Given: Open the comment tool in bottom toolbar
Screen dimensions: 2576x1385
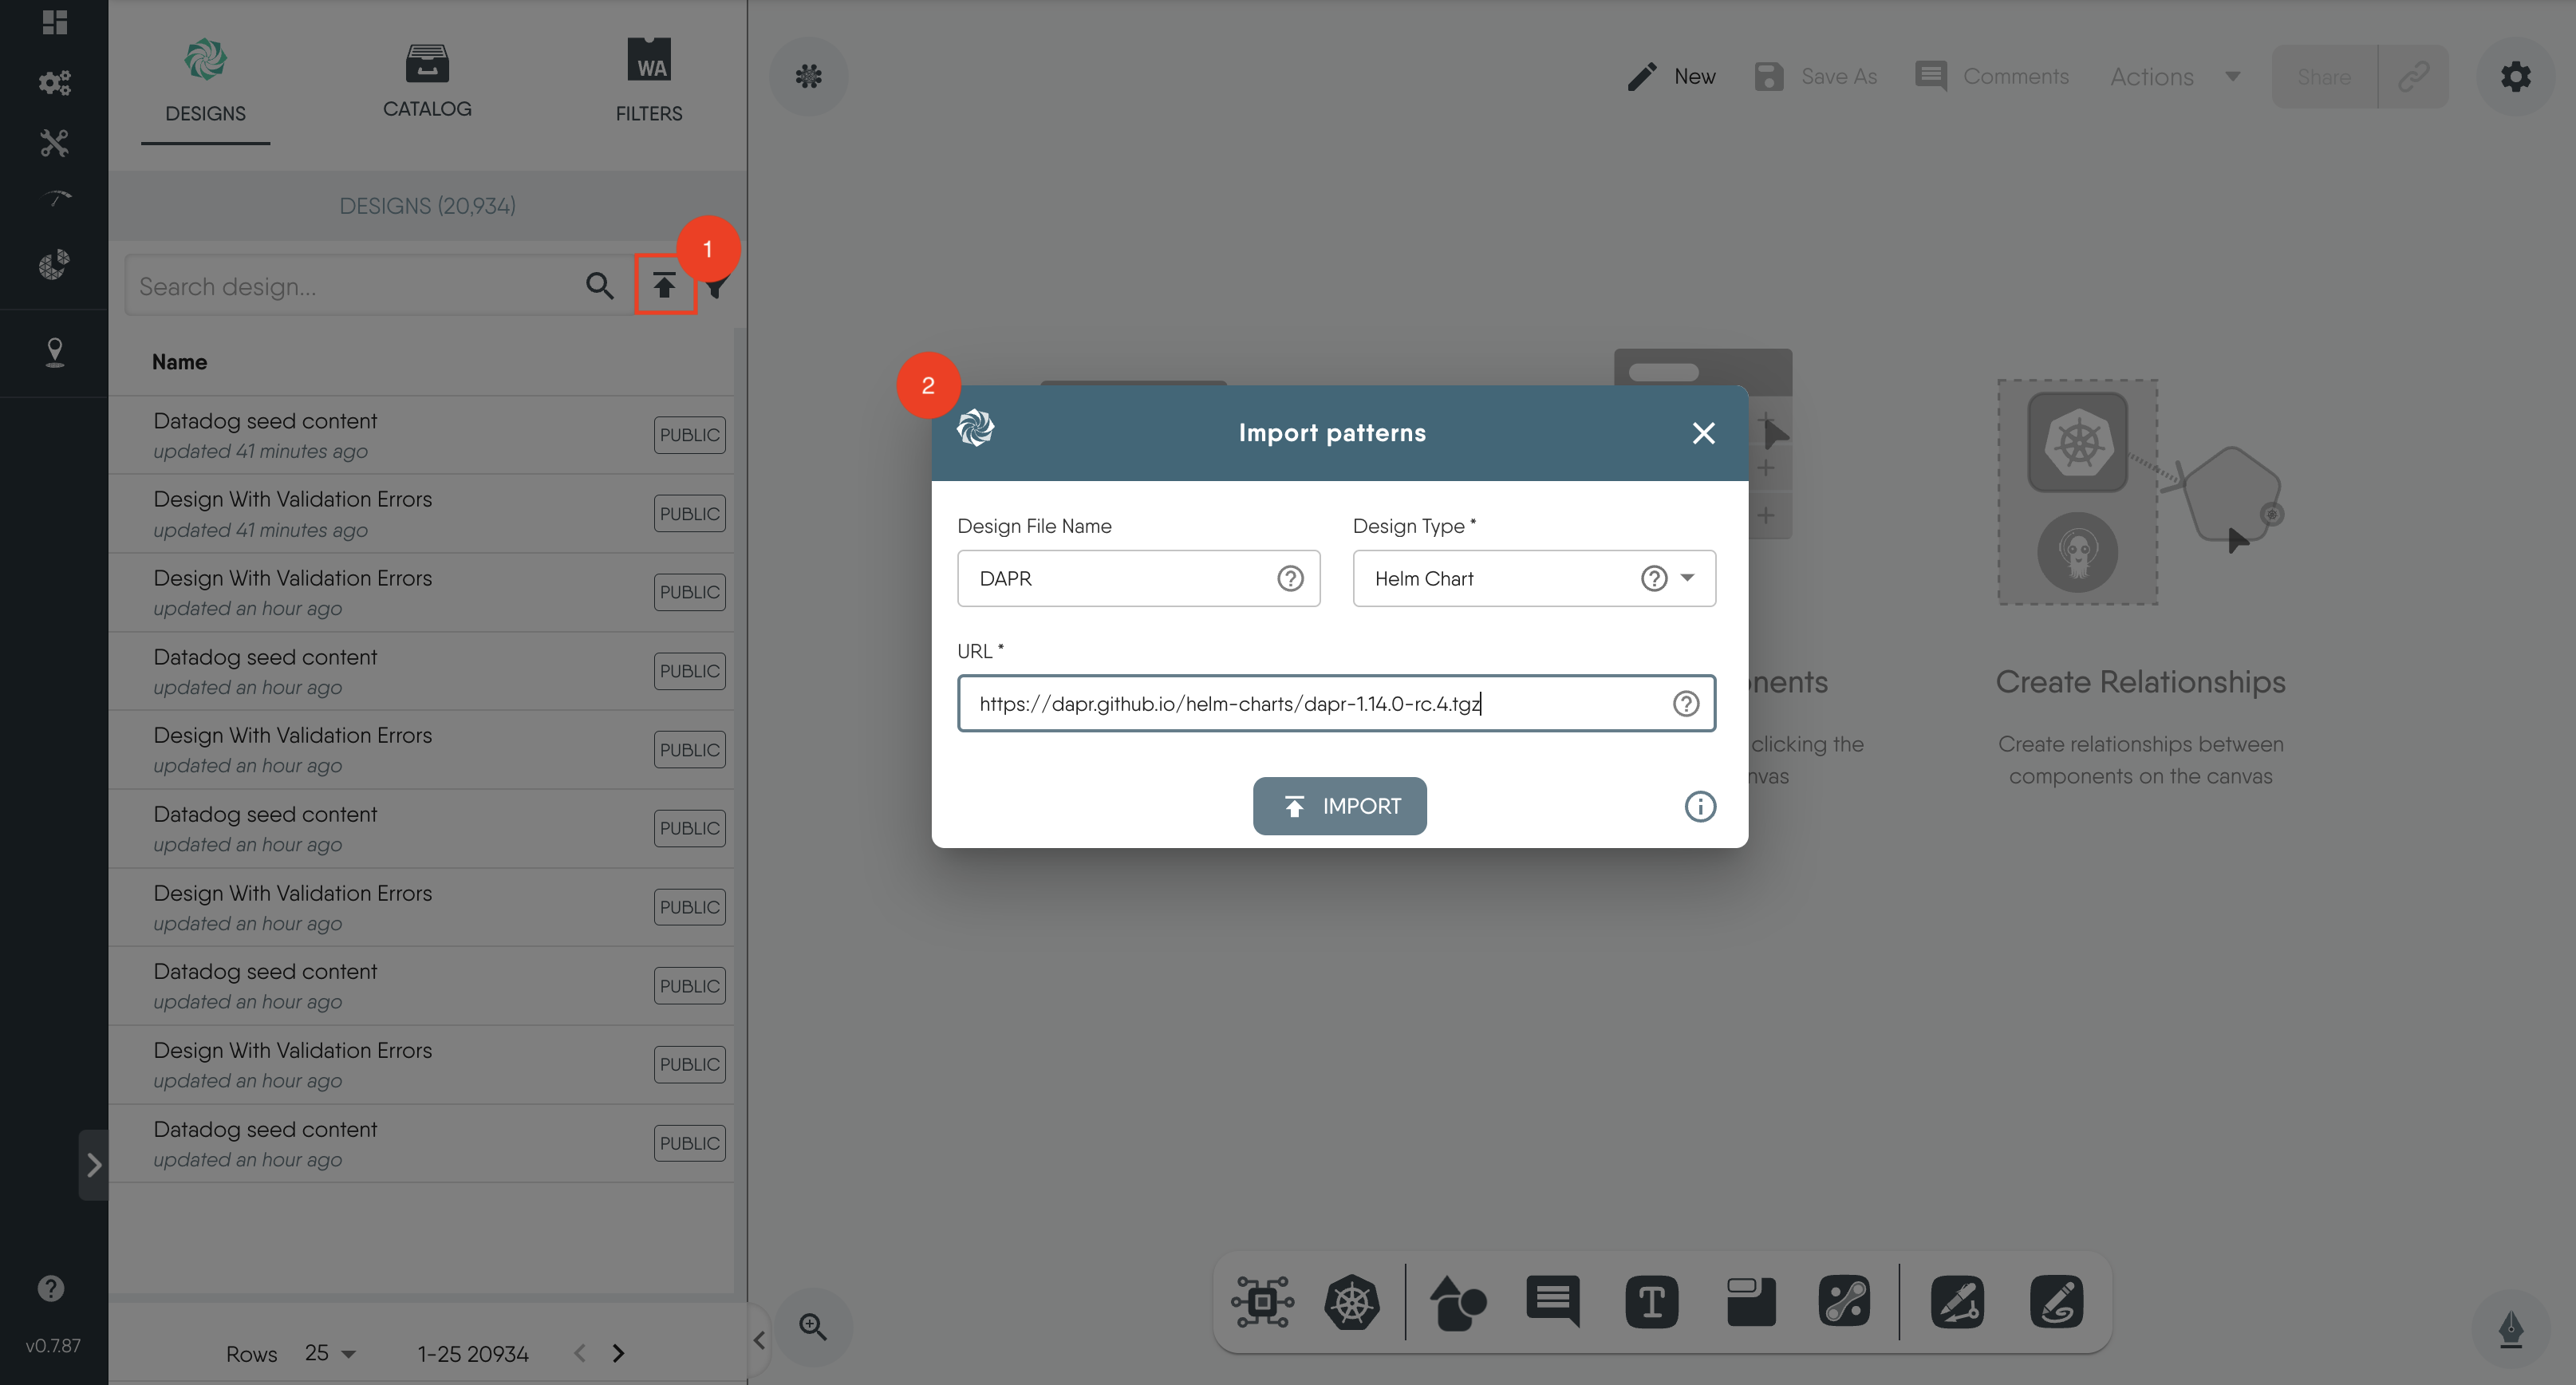Looking at the screenshot, I should [1552, 1302].
